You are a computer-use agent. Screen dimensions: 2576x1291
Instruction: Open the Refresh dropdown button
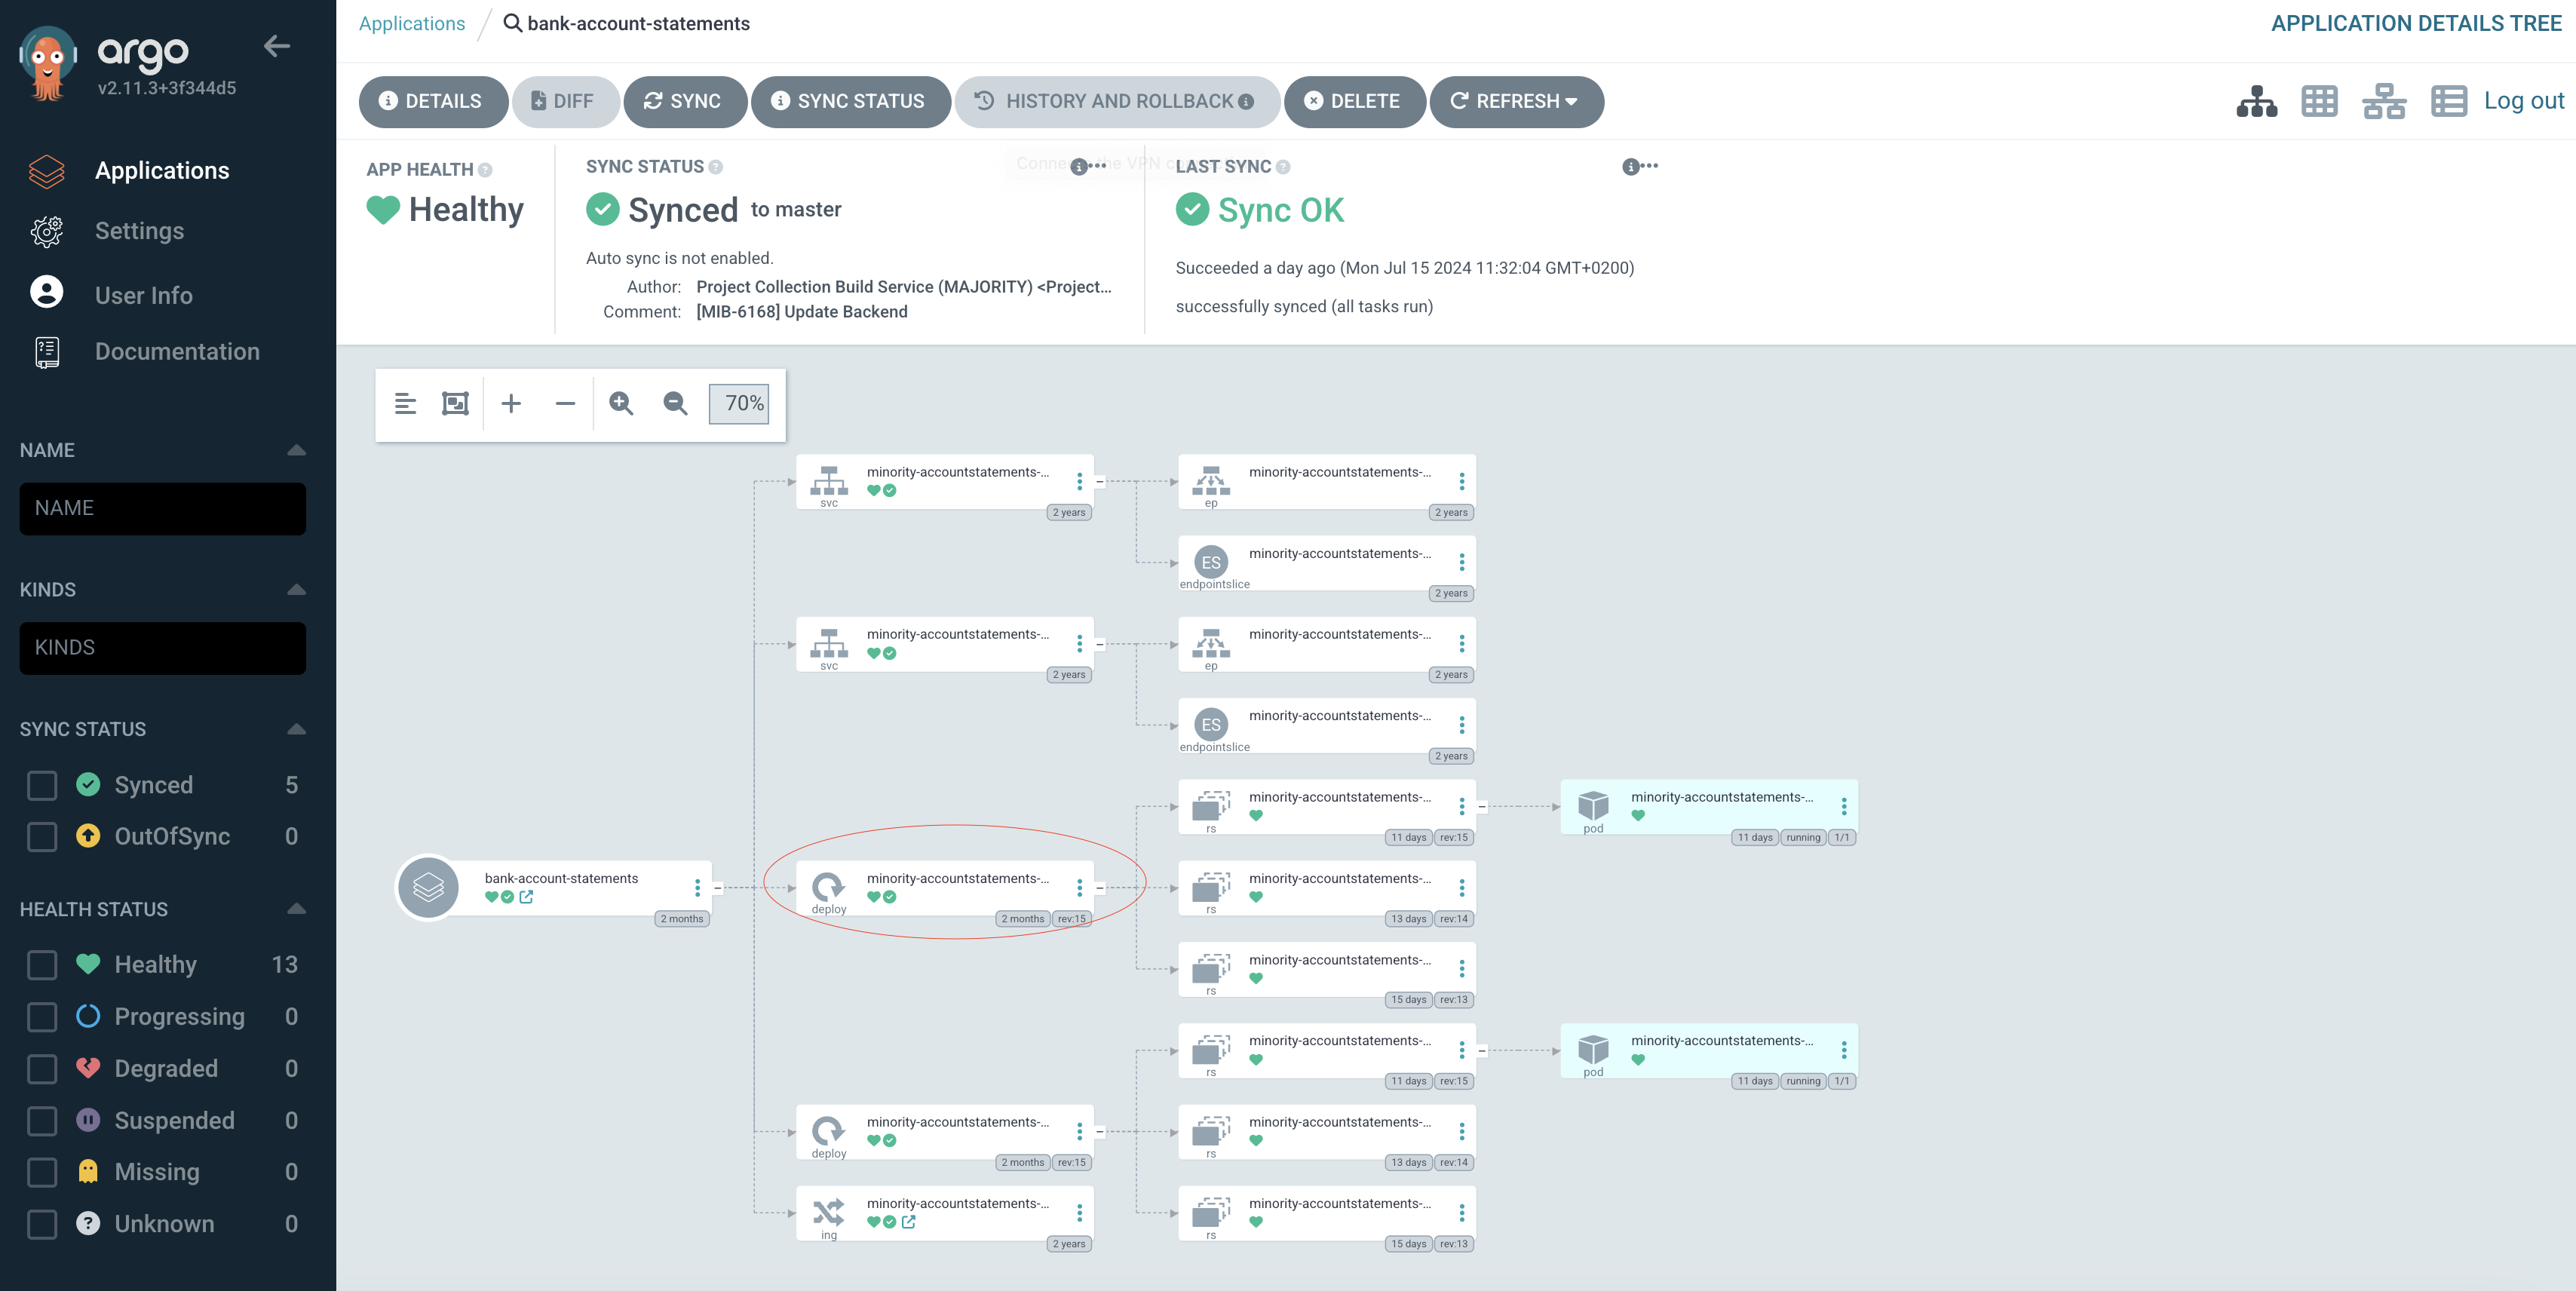click(1516, 101)
